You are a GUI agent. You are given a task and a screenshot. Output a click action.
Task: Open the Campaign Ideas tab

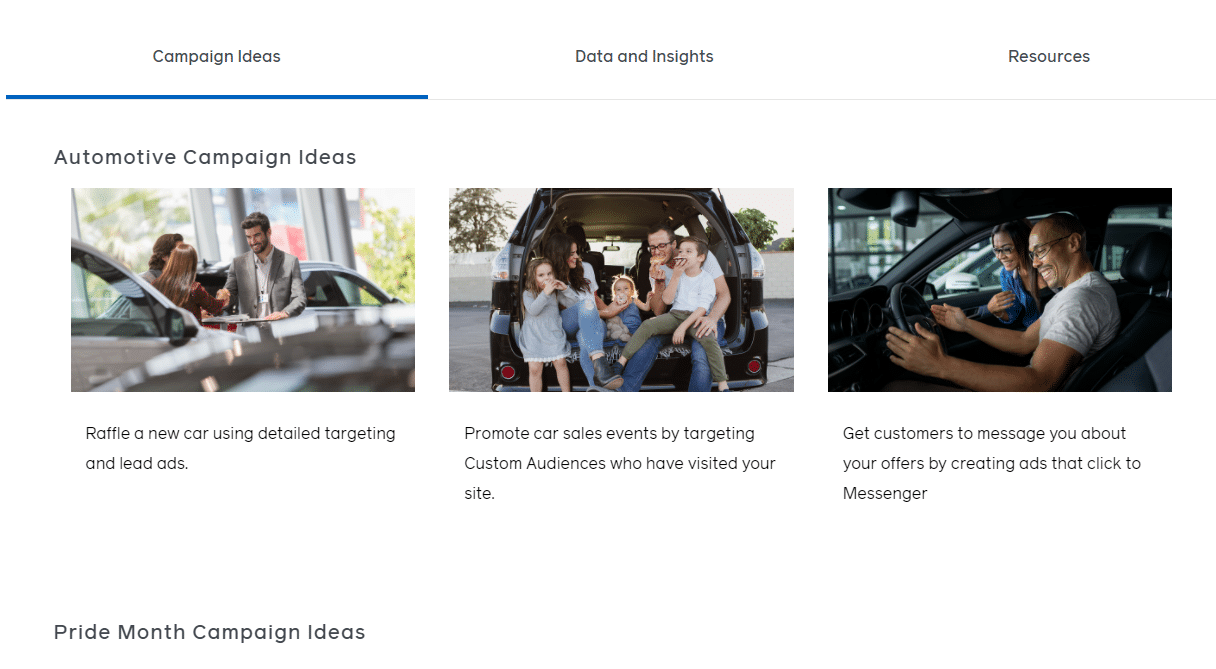(216, 57)
